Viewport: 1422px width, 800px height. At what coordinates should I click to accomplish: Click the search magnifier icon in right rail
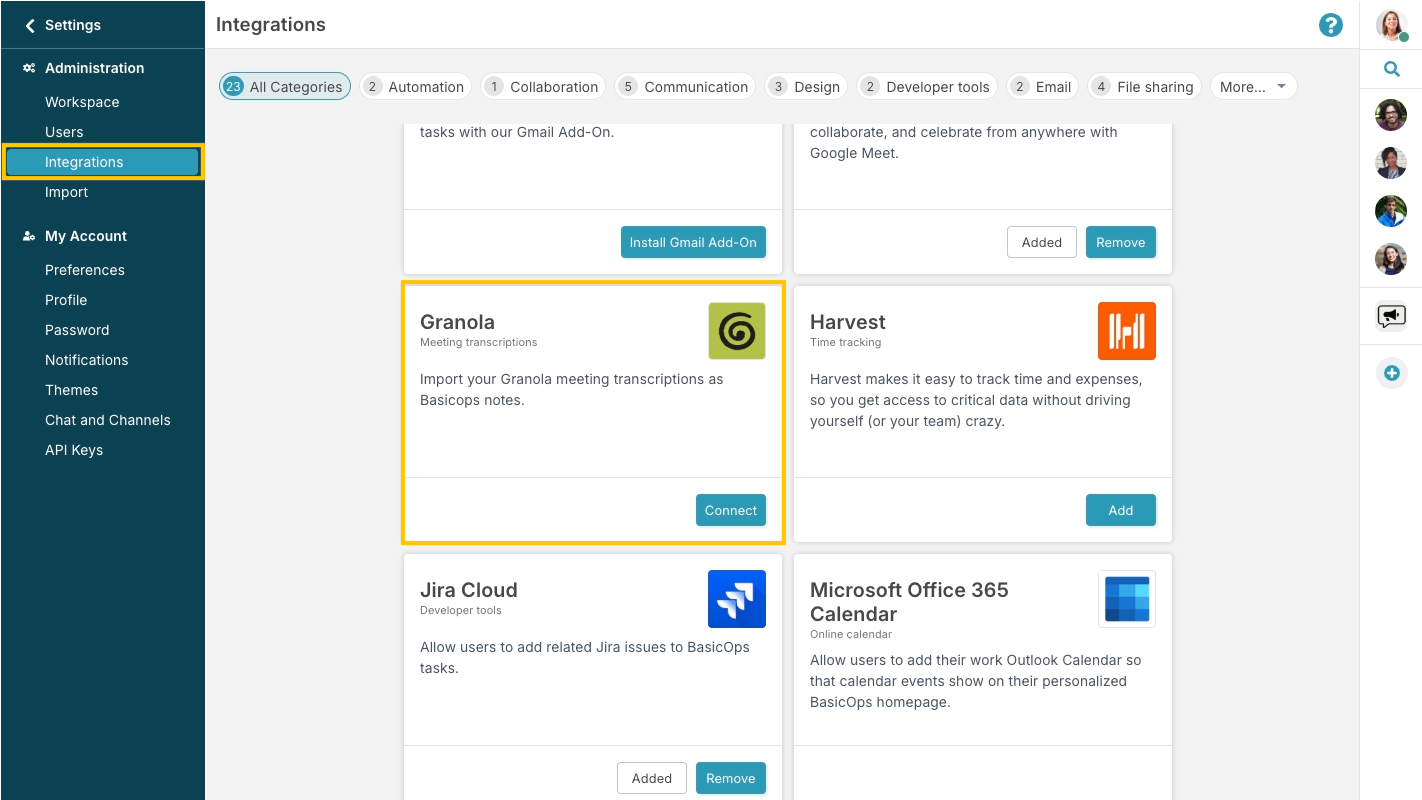point(1391,69)
